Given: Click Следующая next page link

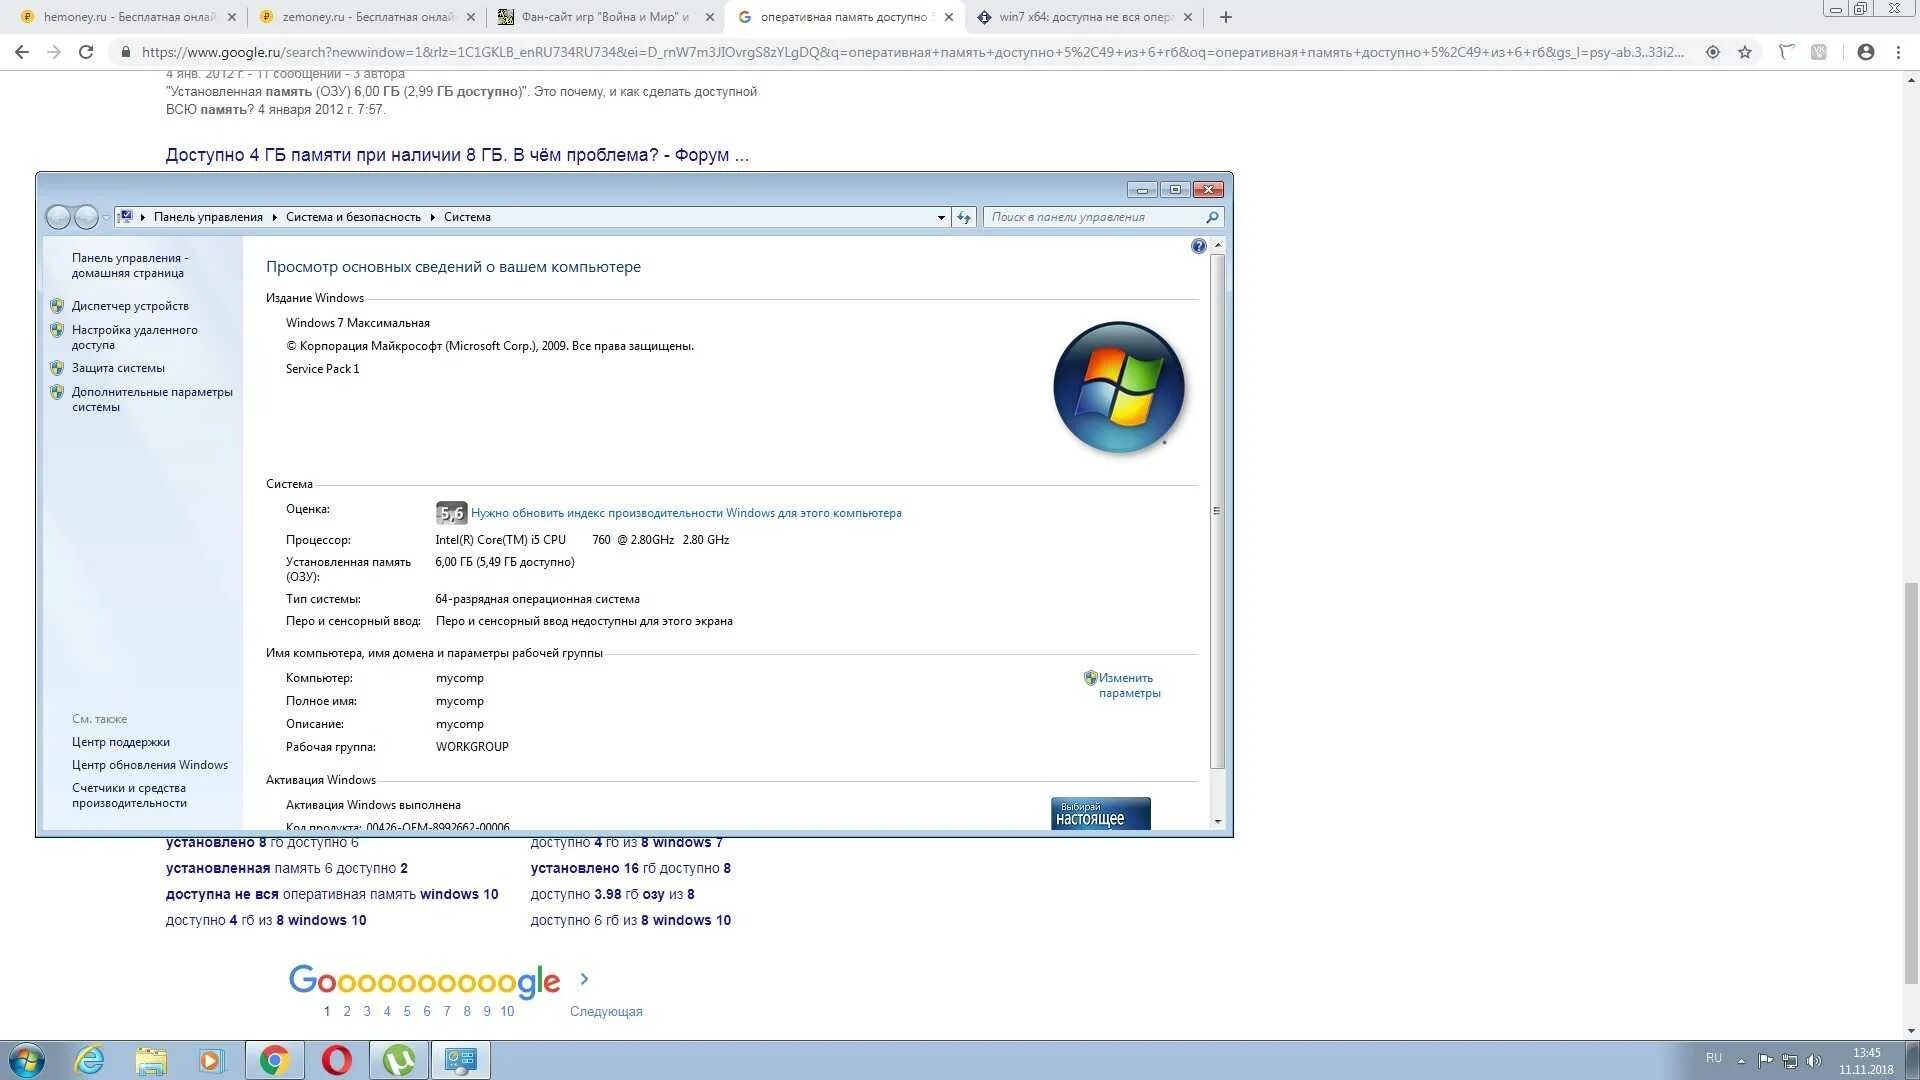Looking at the screenshot, I should [606, 1011].
